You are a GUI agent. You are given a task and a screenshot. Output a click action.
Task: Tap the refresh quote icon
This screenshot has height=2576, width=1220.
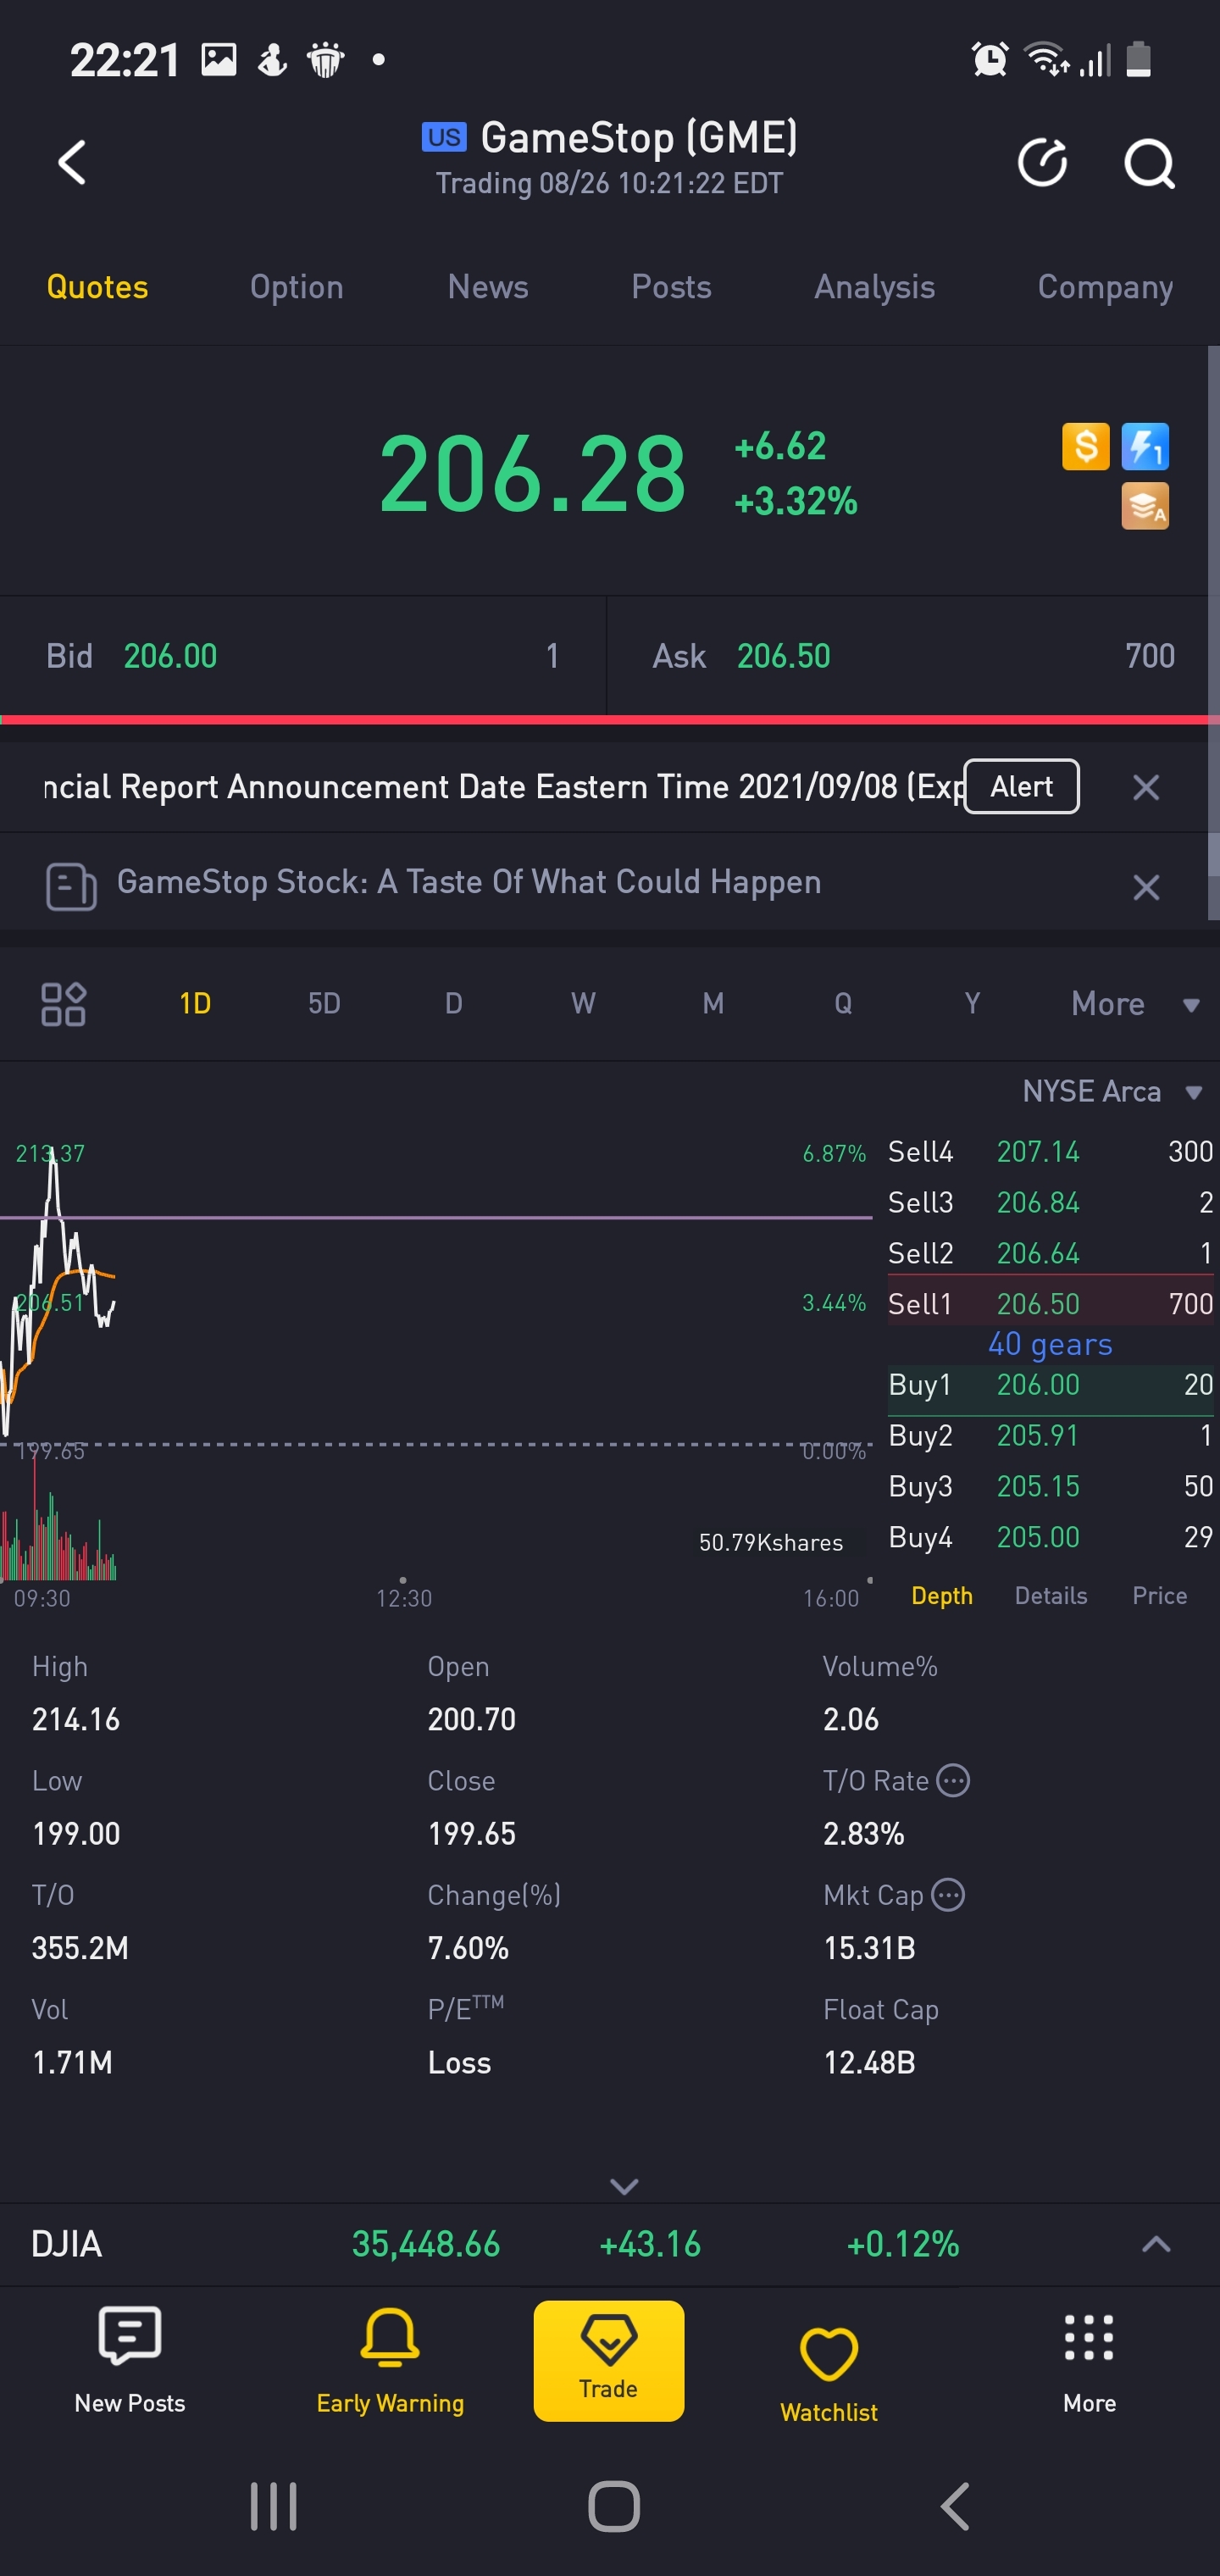tap(1042, 163)
